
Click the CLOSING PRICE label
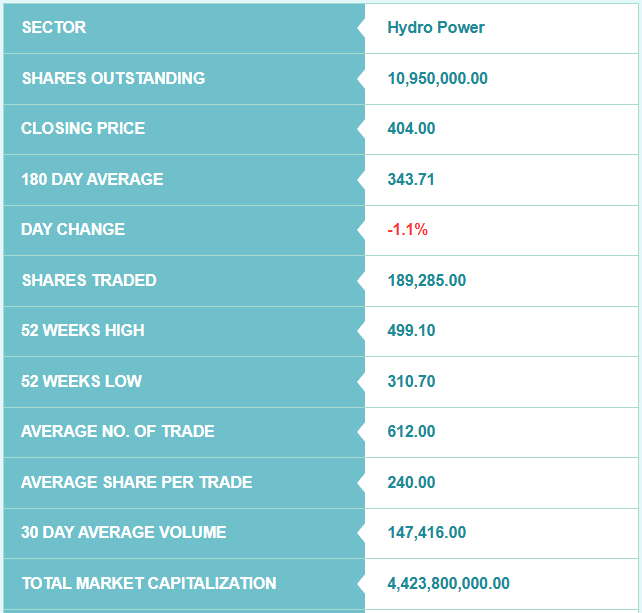click(x=83, y=128)
